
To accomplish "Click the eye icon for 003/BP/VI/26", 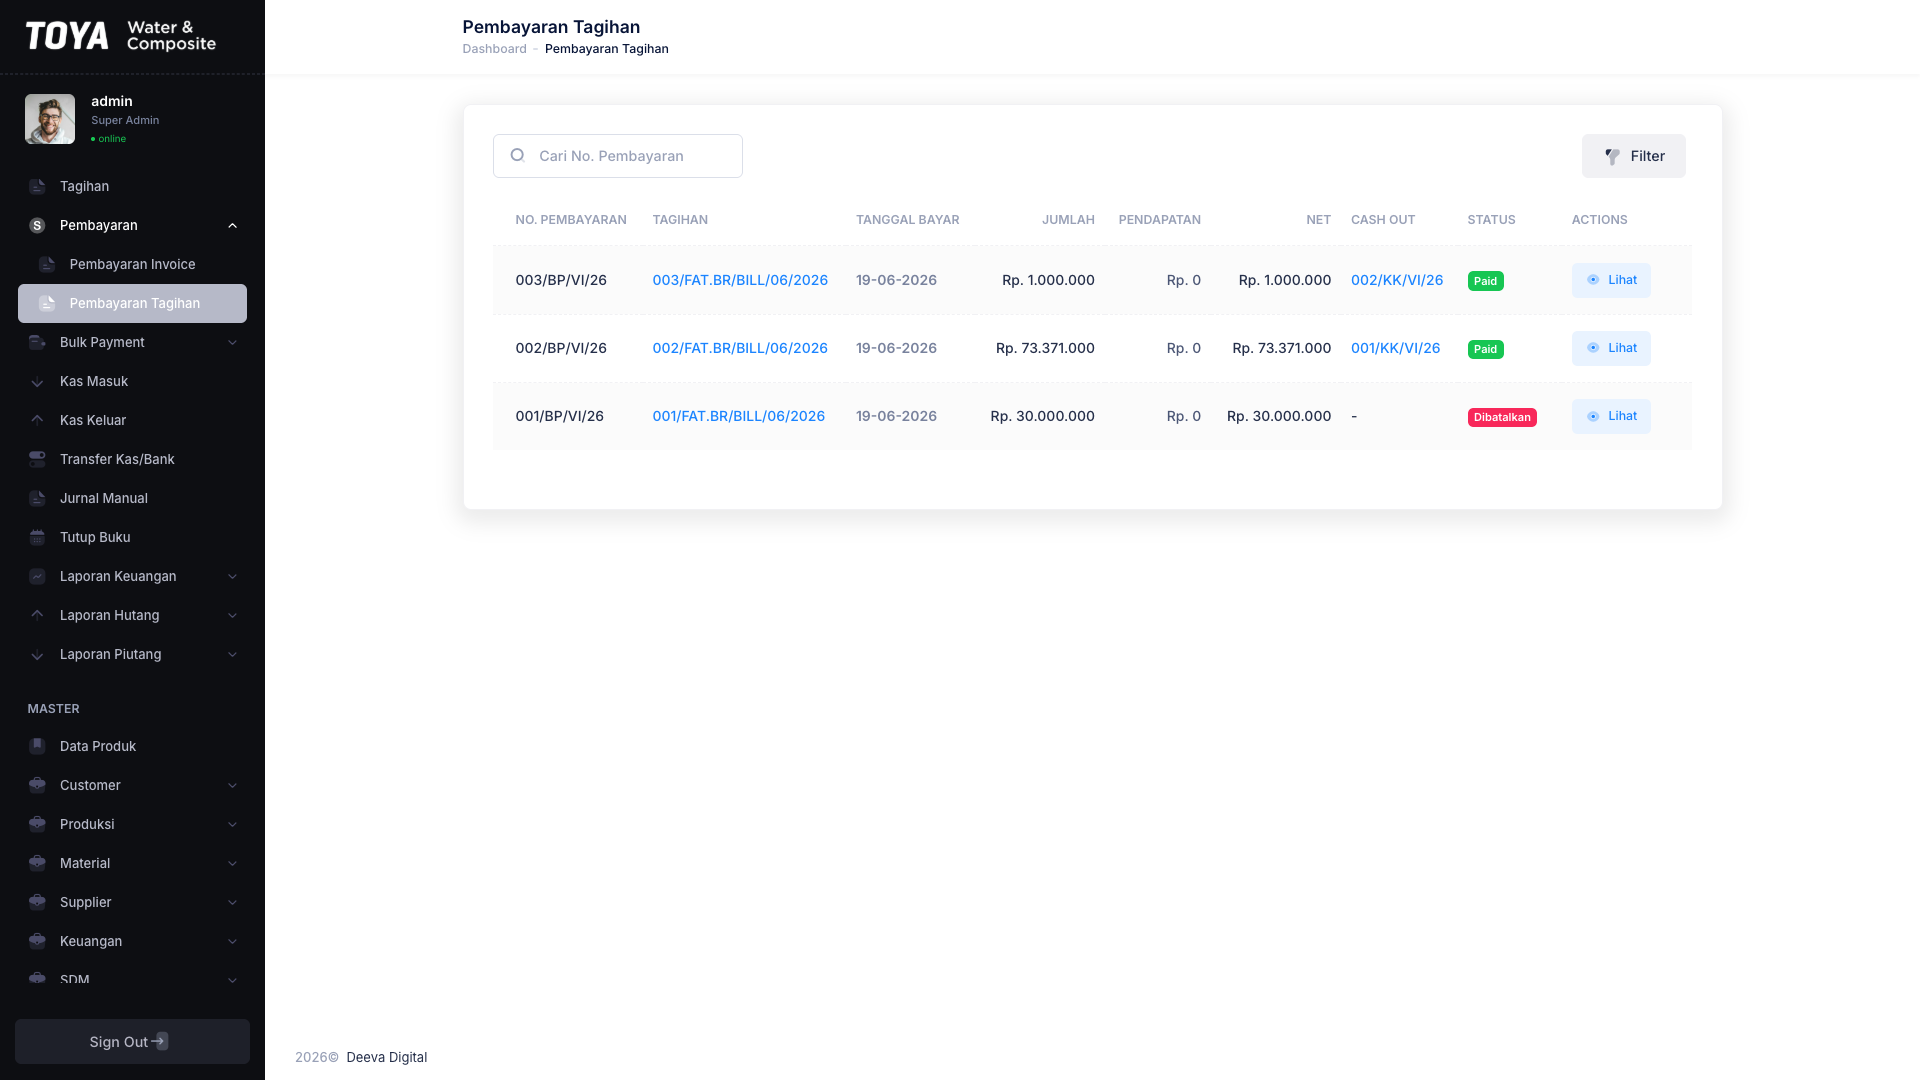I will pyautogui.click(x=1593, y=281).
